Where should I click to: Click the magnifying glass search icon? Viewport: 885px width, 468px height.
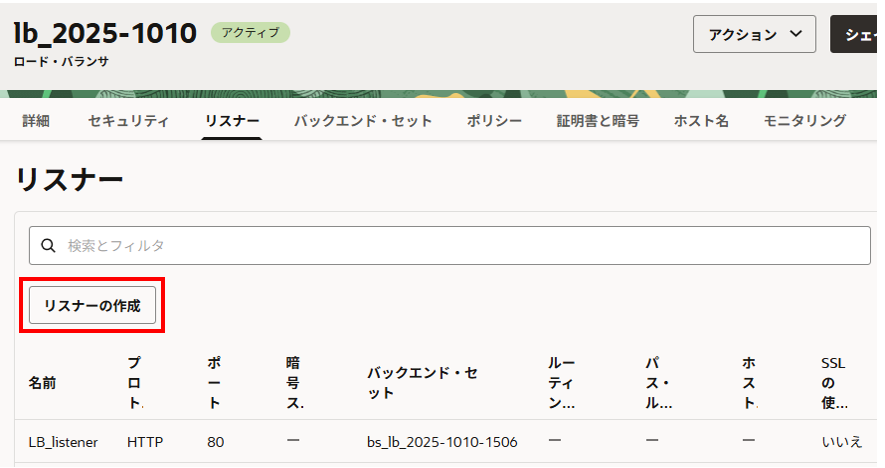(x=47, y=245)
